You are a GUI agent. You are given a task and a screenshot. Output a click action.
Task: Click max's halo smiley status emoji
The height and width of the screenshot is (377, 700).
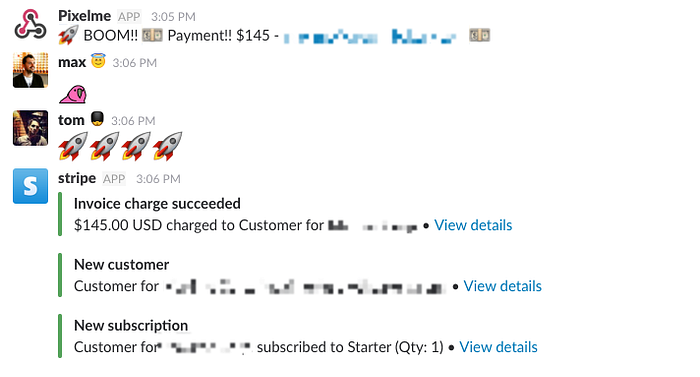click(98, 61)
